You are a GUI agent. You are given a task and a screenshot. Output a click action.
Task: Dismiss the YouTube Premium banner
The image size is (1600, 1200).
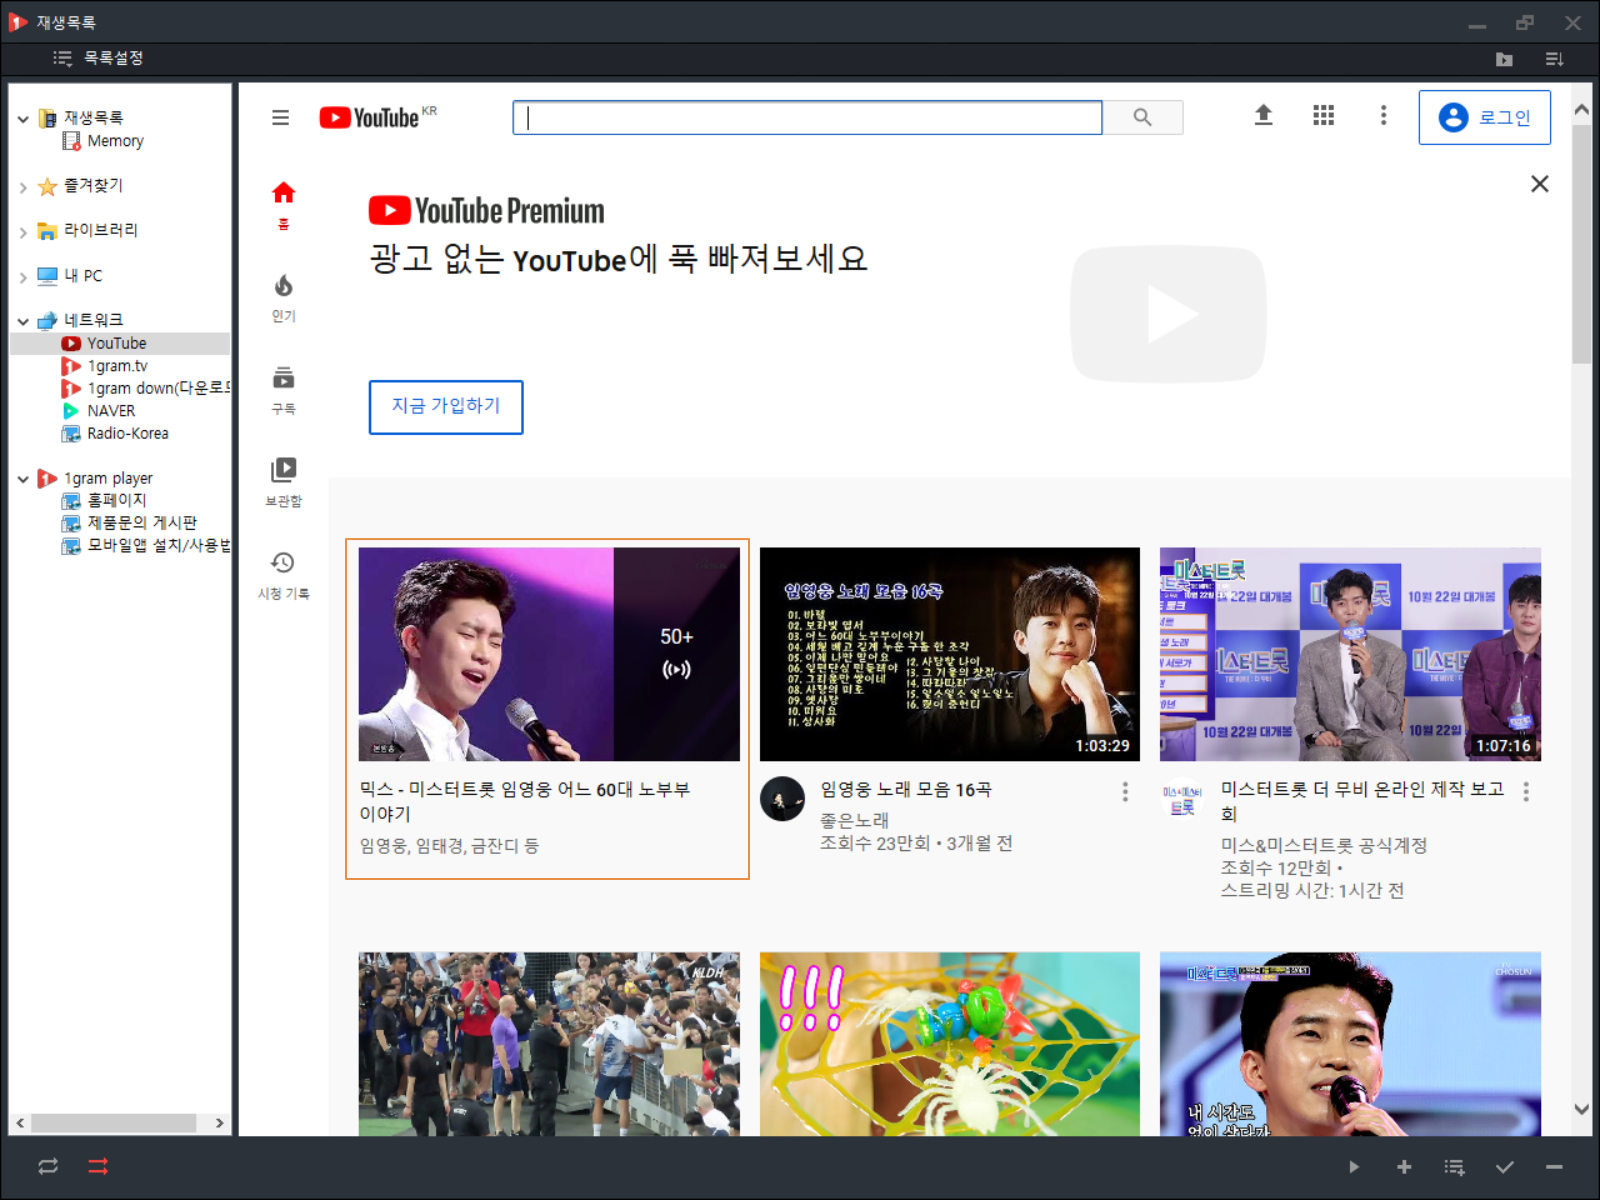click(x=1540, y=184)
